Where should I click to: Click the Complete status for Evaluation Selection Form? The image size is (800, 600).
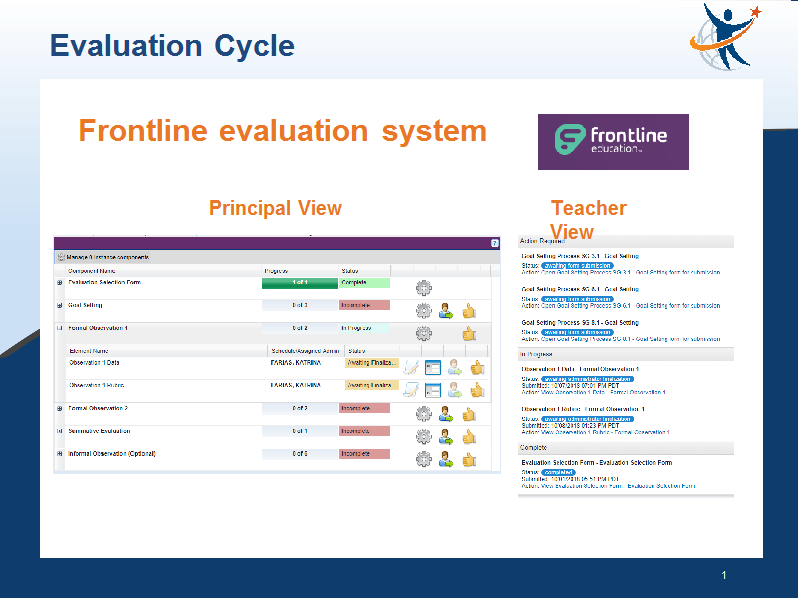(364, 283)
